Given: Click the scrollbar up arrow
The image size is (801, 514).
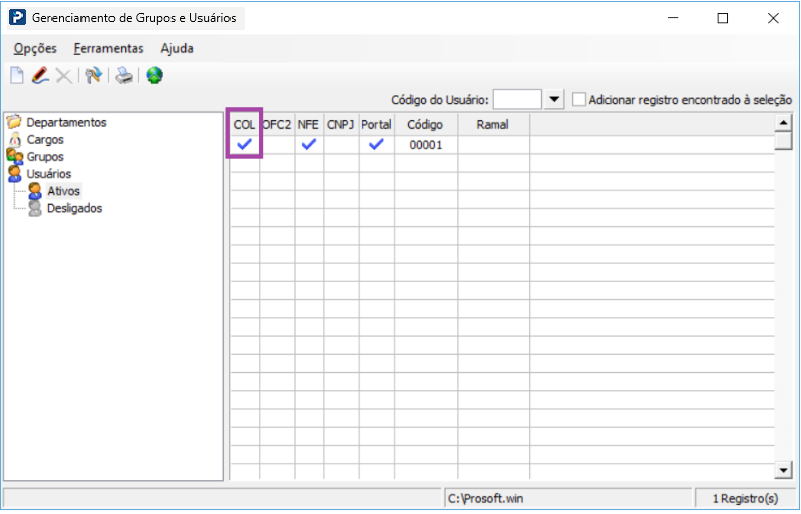Looking at the screenshot, I should point(783,123).
